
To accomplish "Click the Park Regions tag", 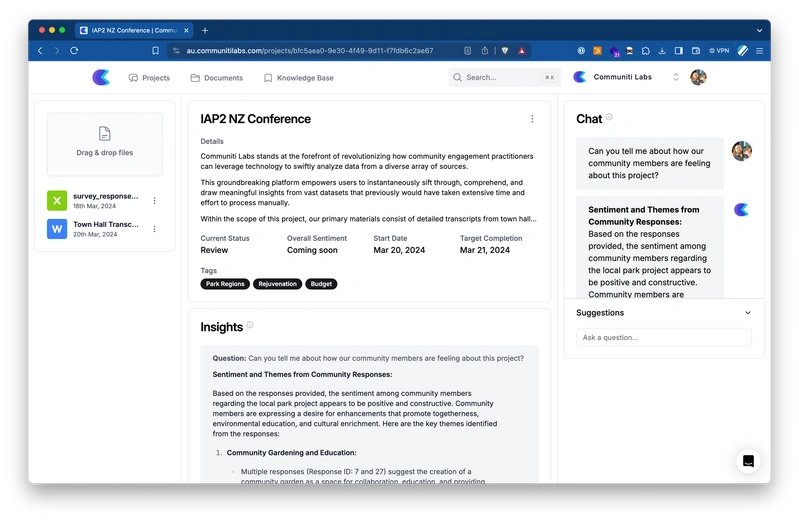I will (x=225, y=284).
